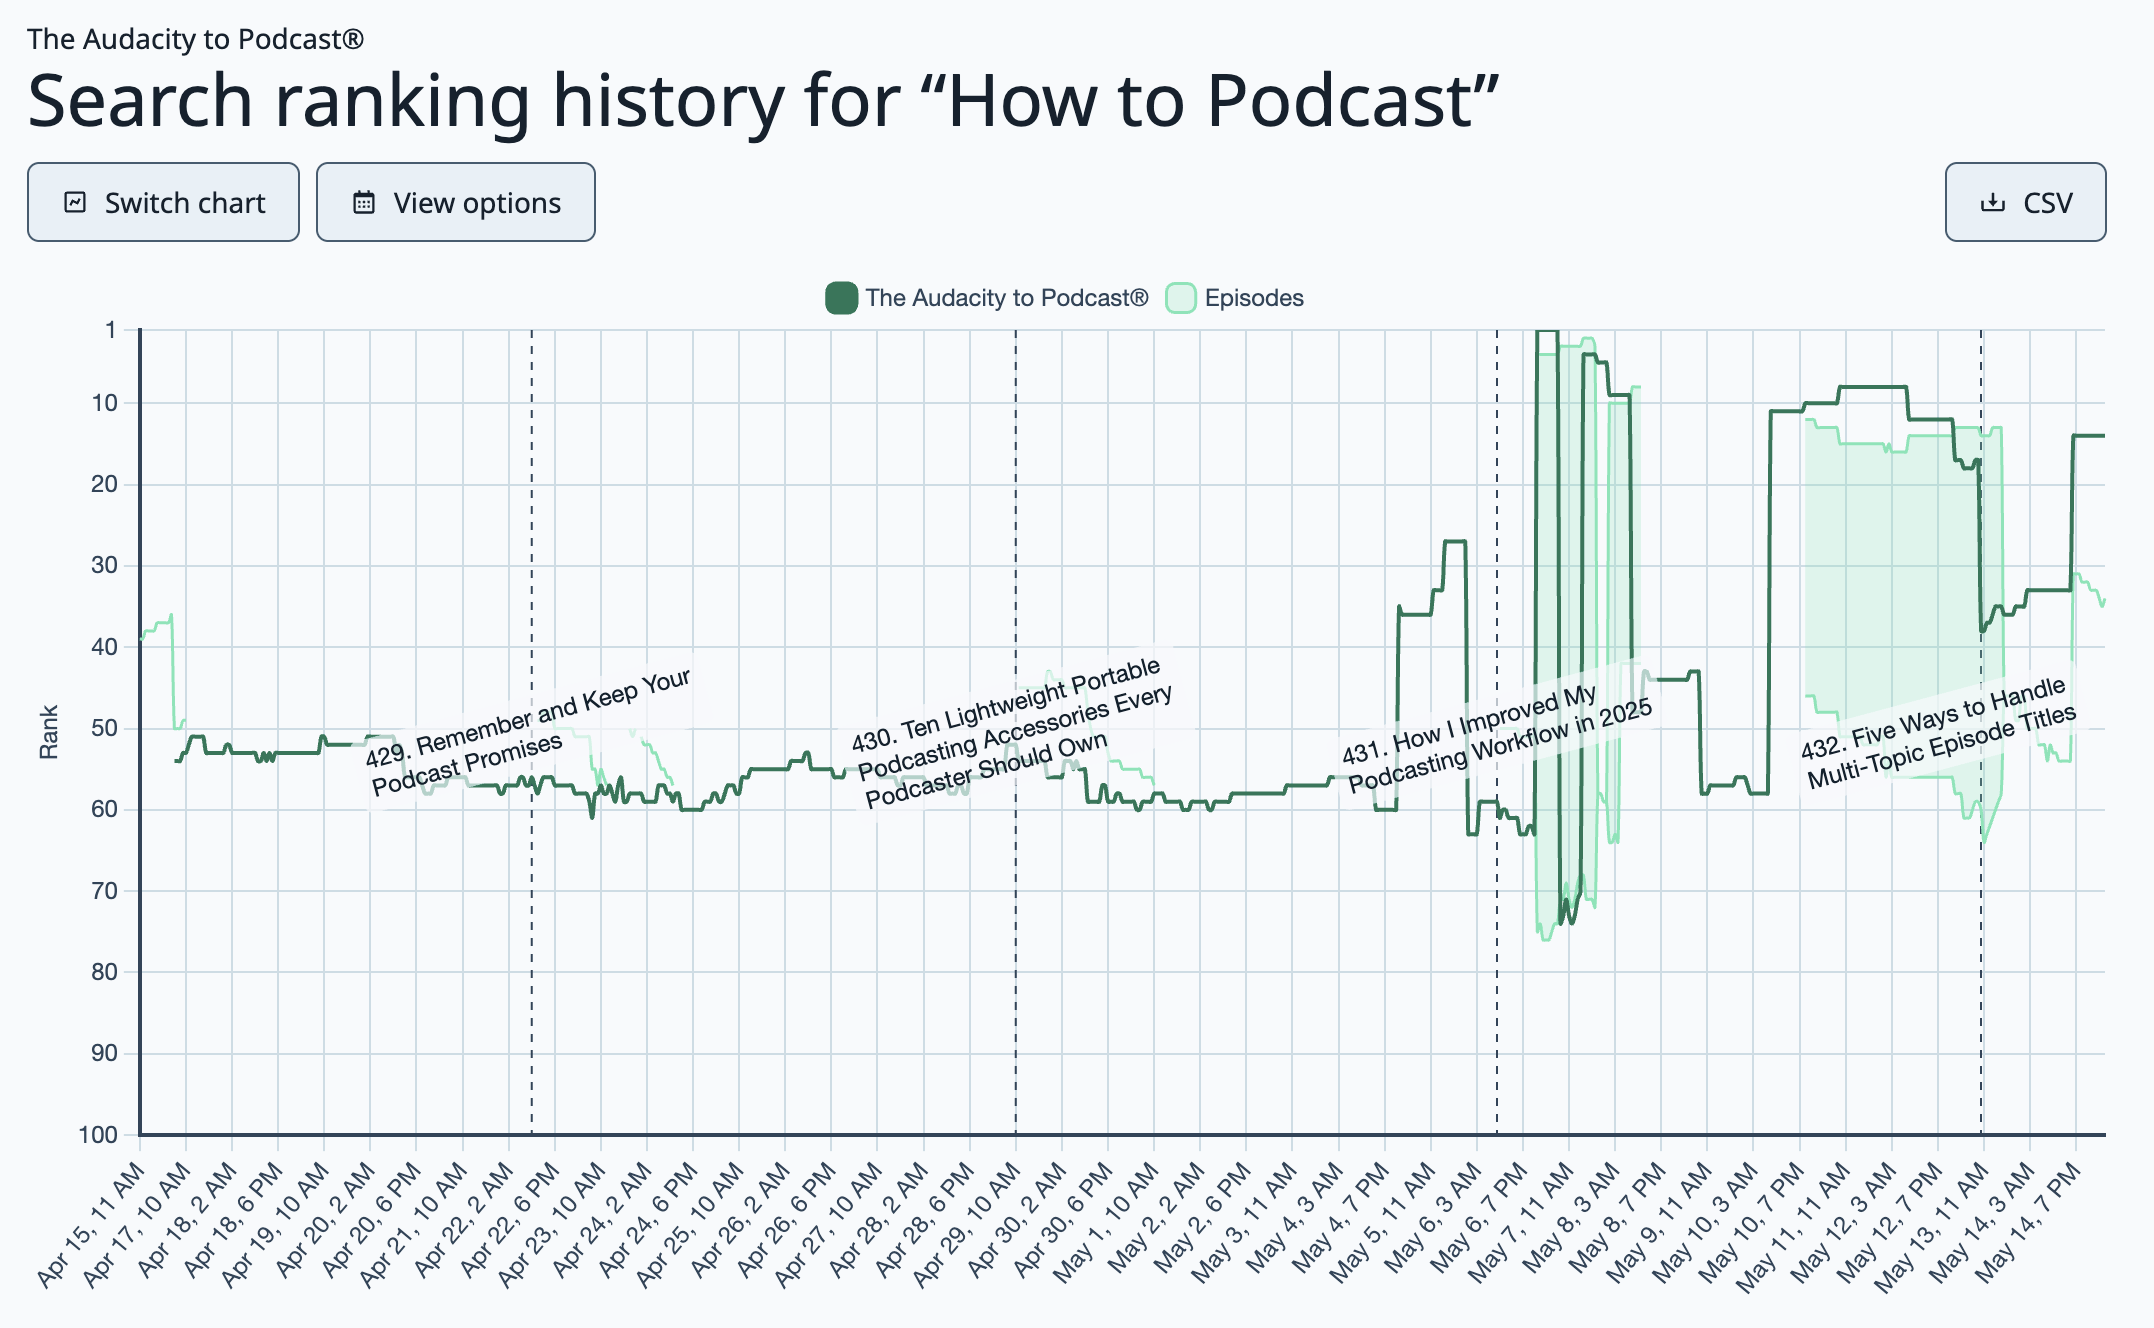Download data with the CSV button

[x=2025, y=202]
